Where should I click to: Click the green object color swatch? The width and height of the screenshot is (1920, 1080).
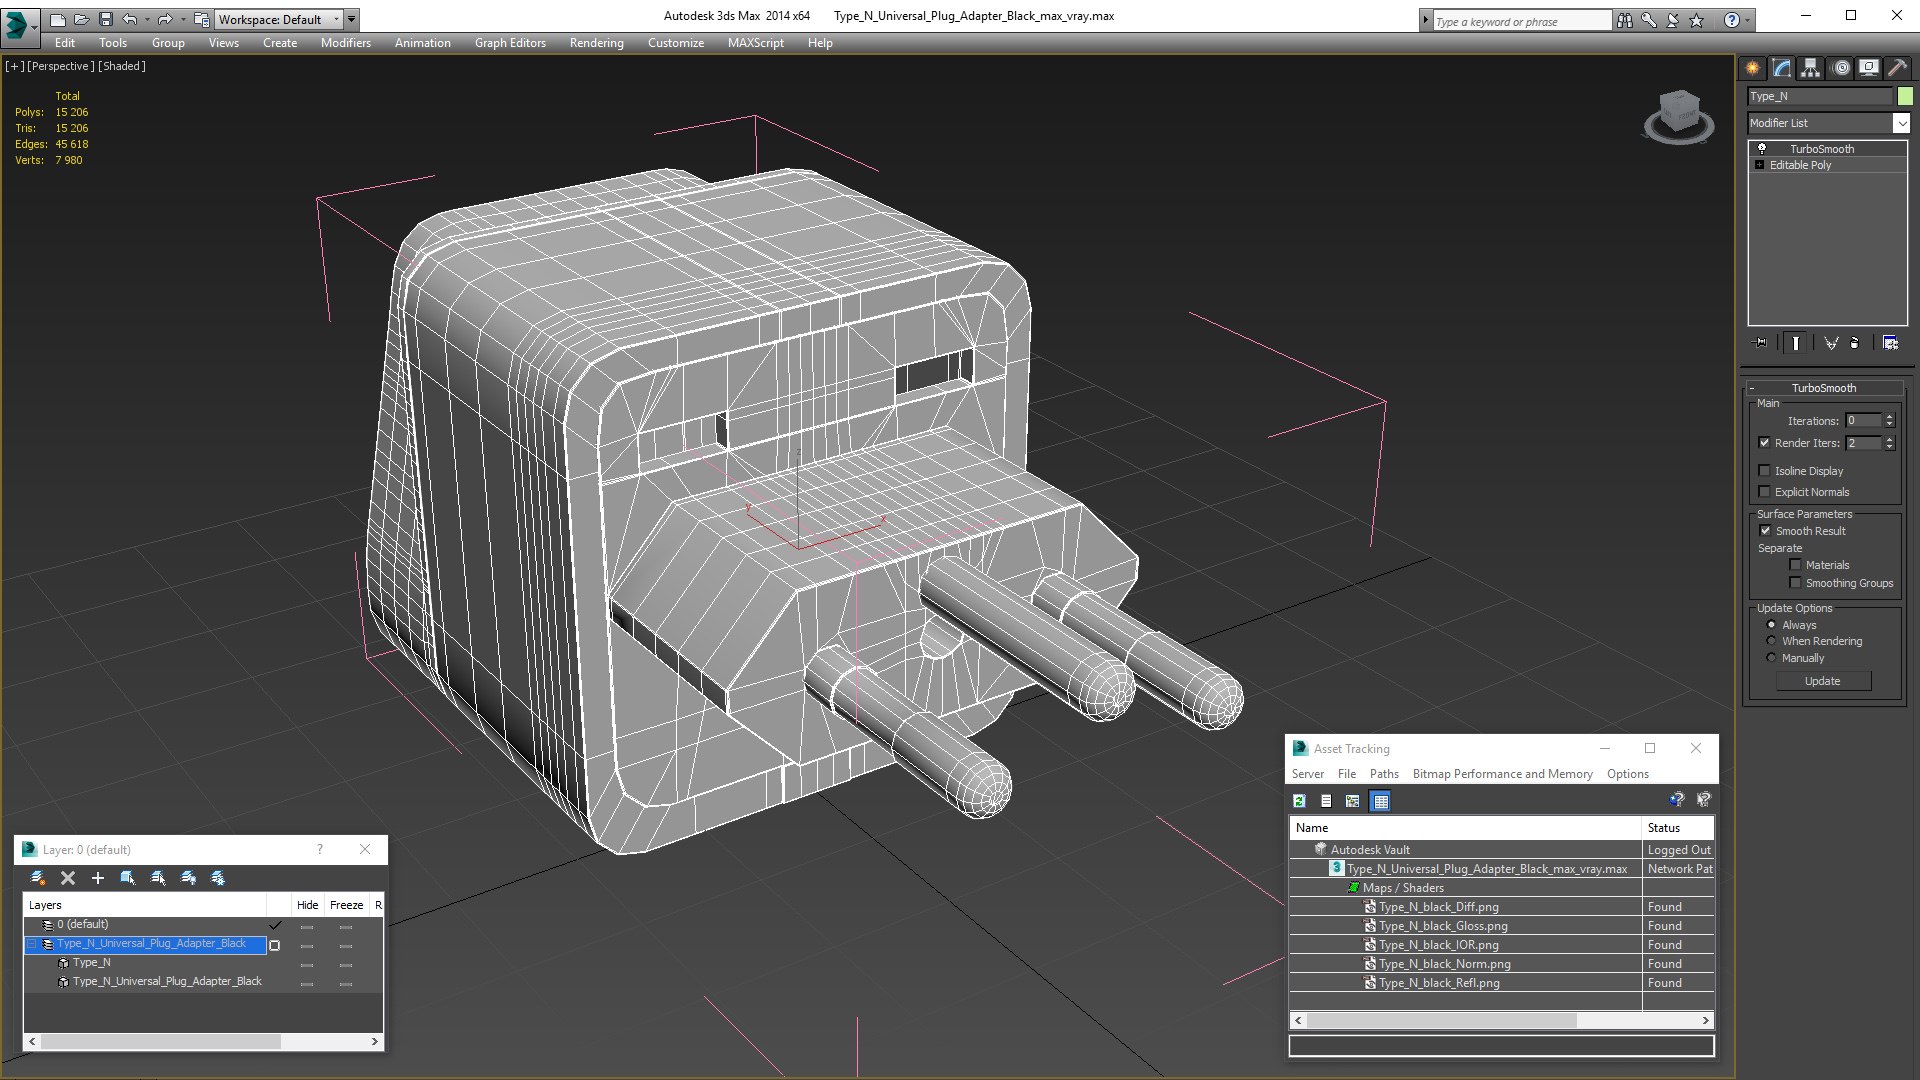(1905, 96)
